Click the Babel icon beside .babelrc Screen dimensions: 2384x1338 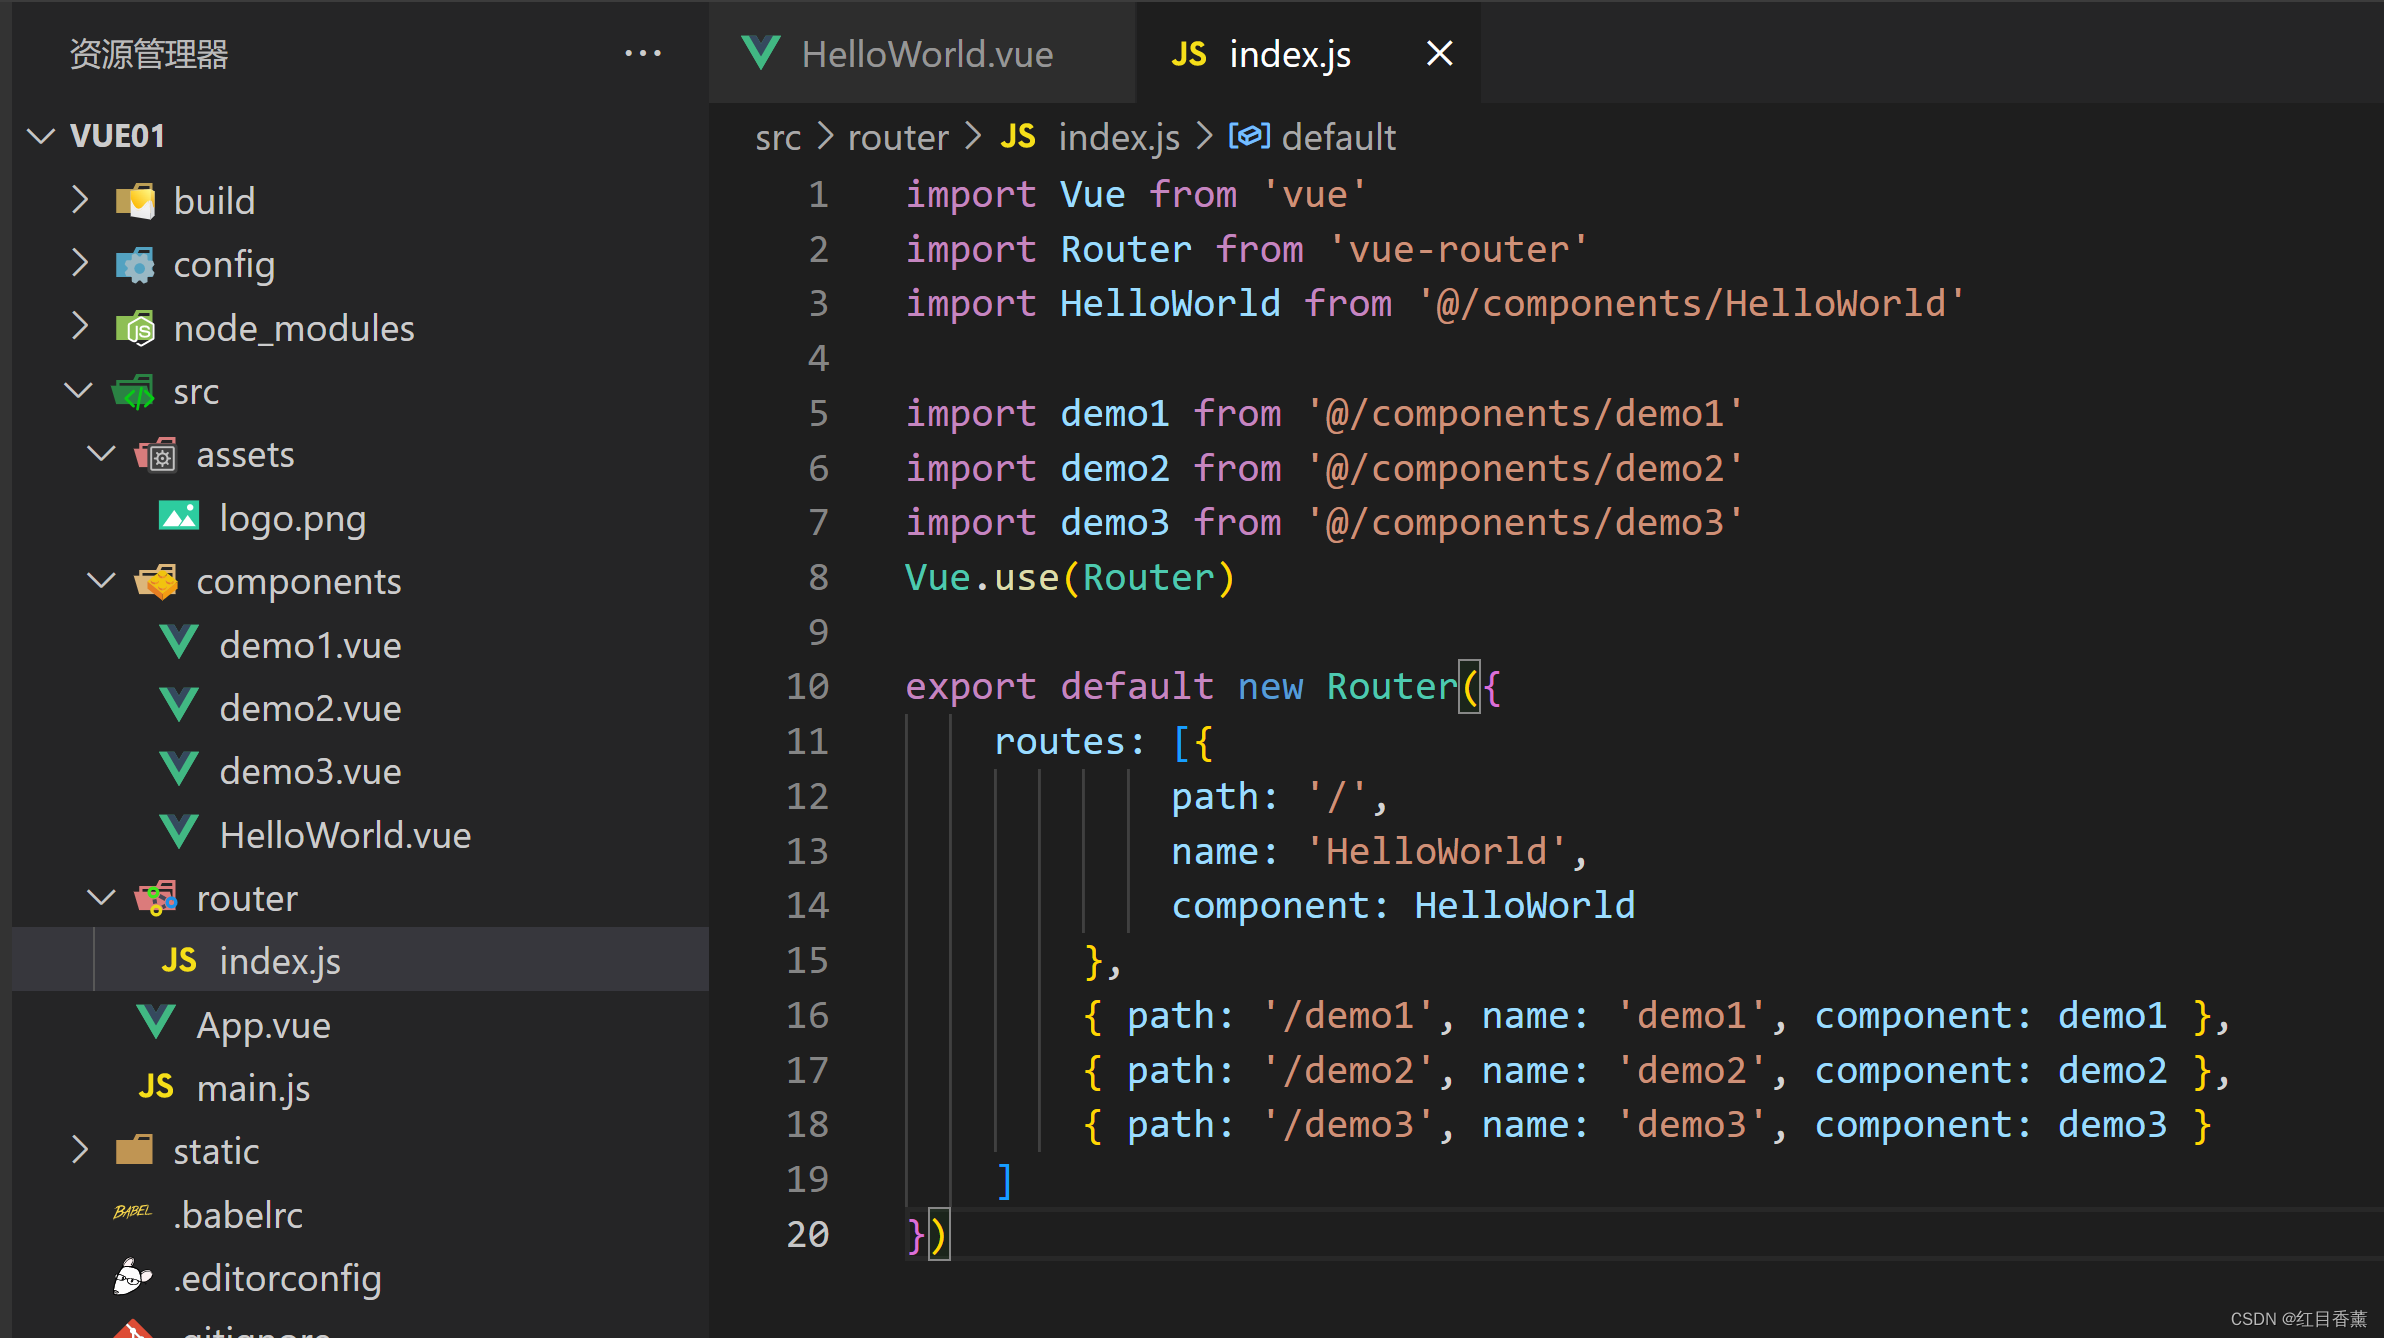tap(132, 1213)
